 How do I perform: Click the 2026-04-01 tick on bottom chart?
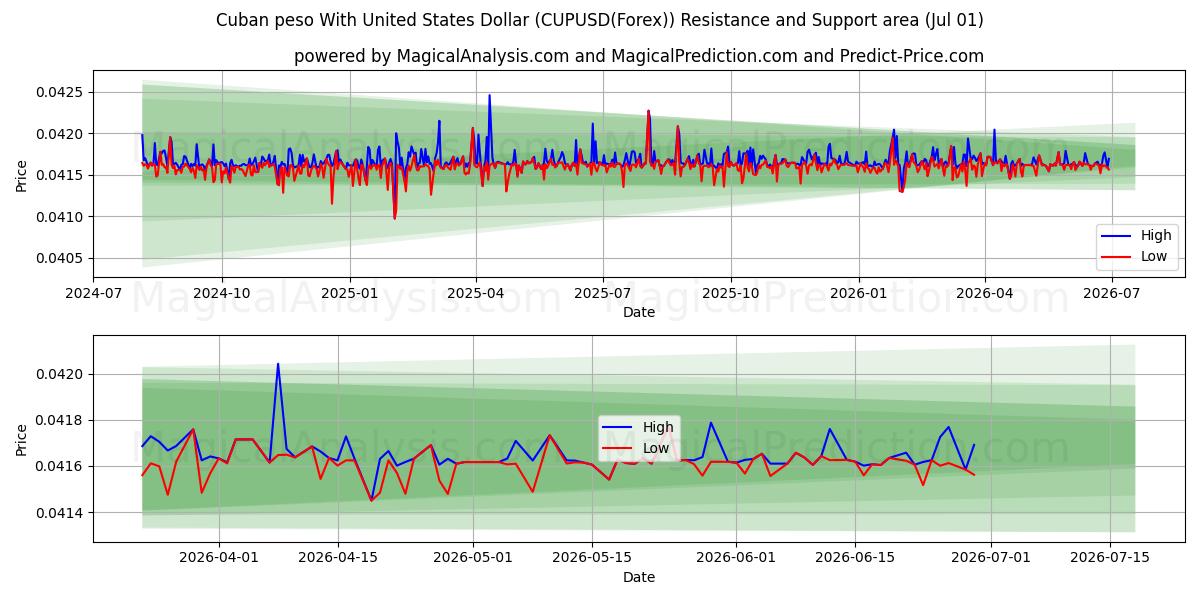pyautogui.click(x=220, y=559)
